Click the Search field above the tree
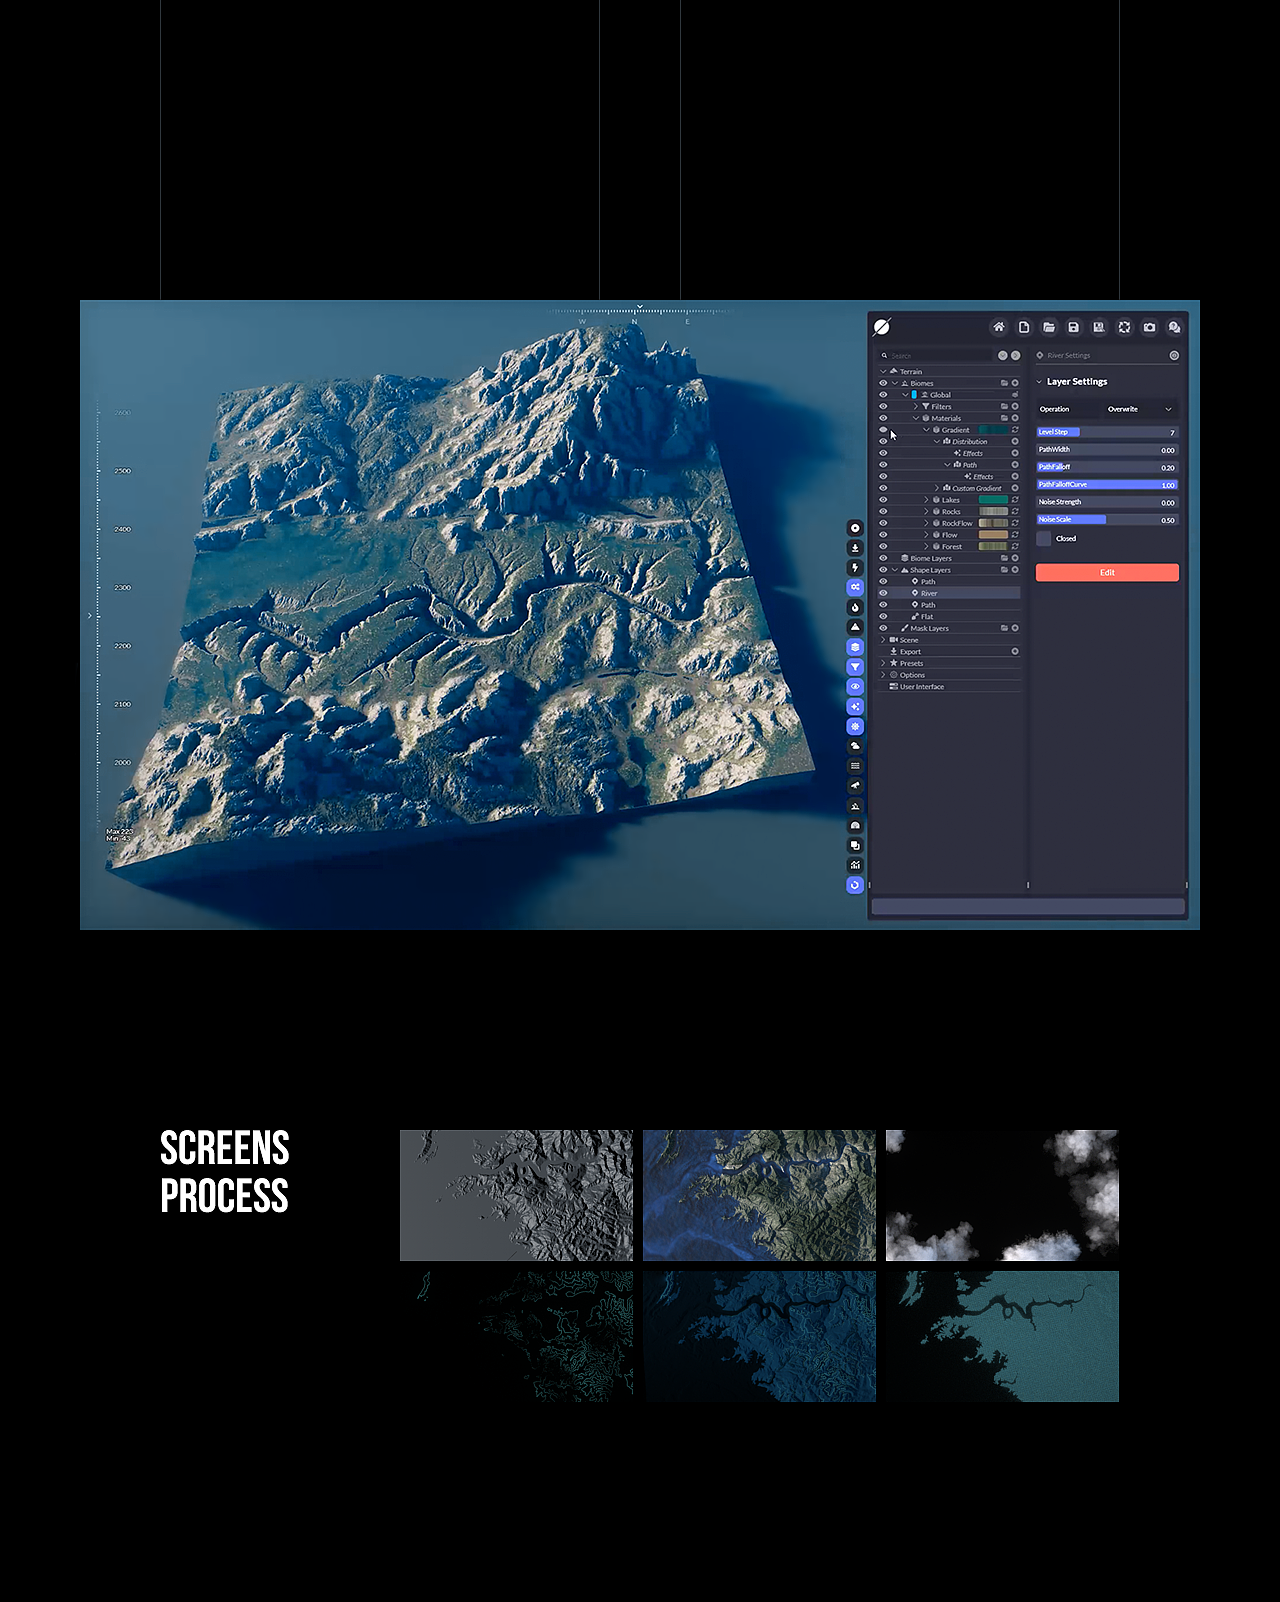 pos(936,355)
